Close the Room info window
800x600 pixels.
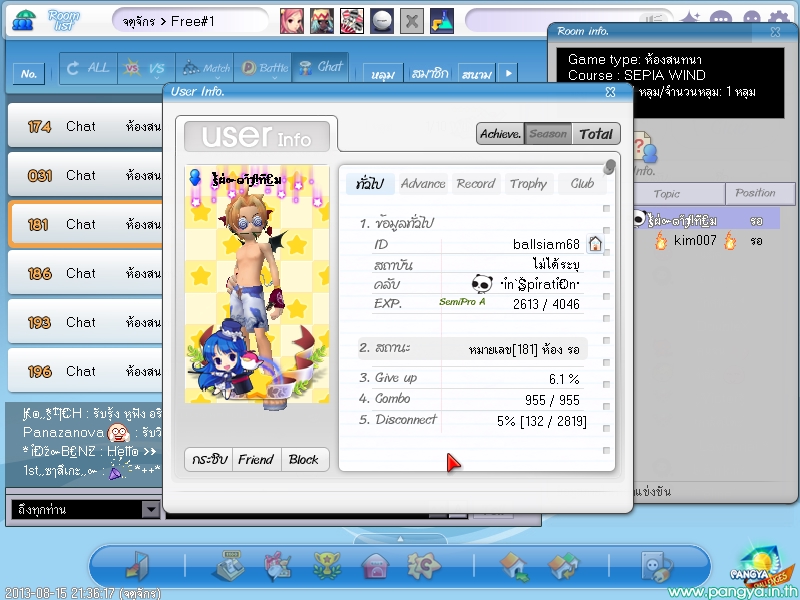click(x=776, y=32)
